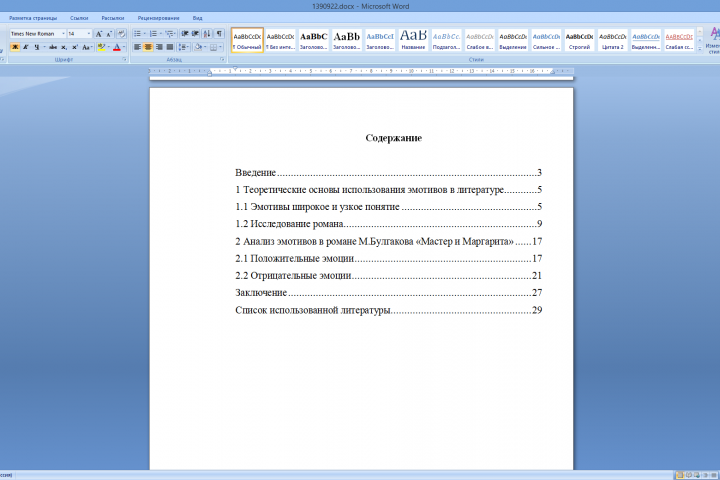This screenshot has width=720, height=480.
Task: Increase the paragraph indent
Action: (195, 34)
